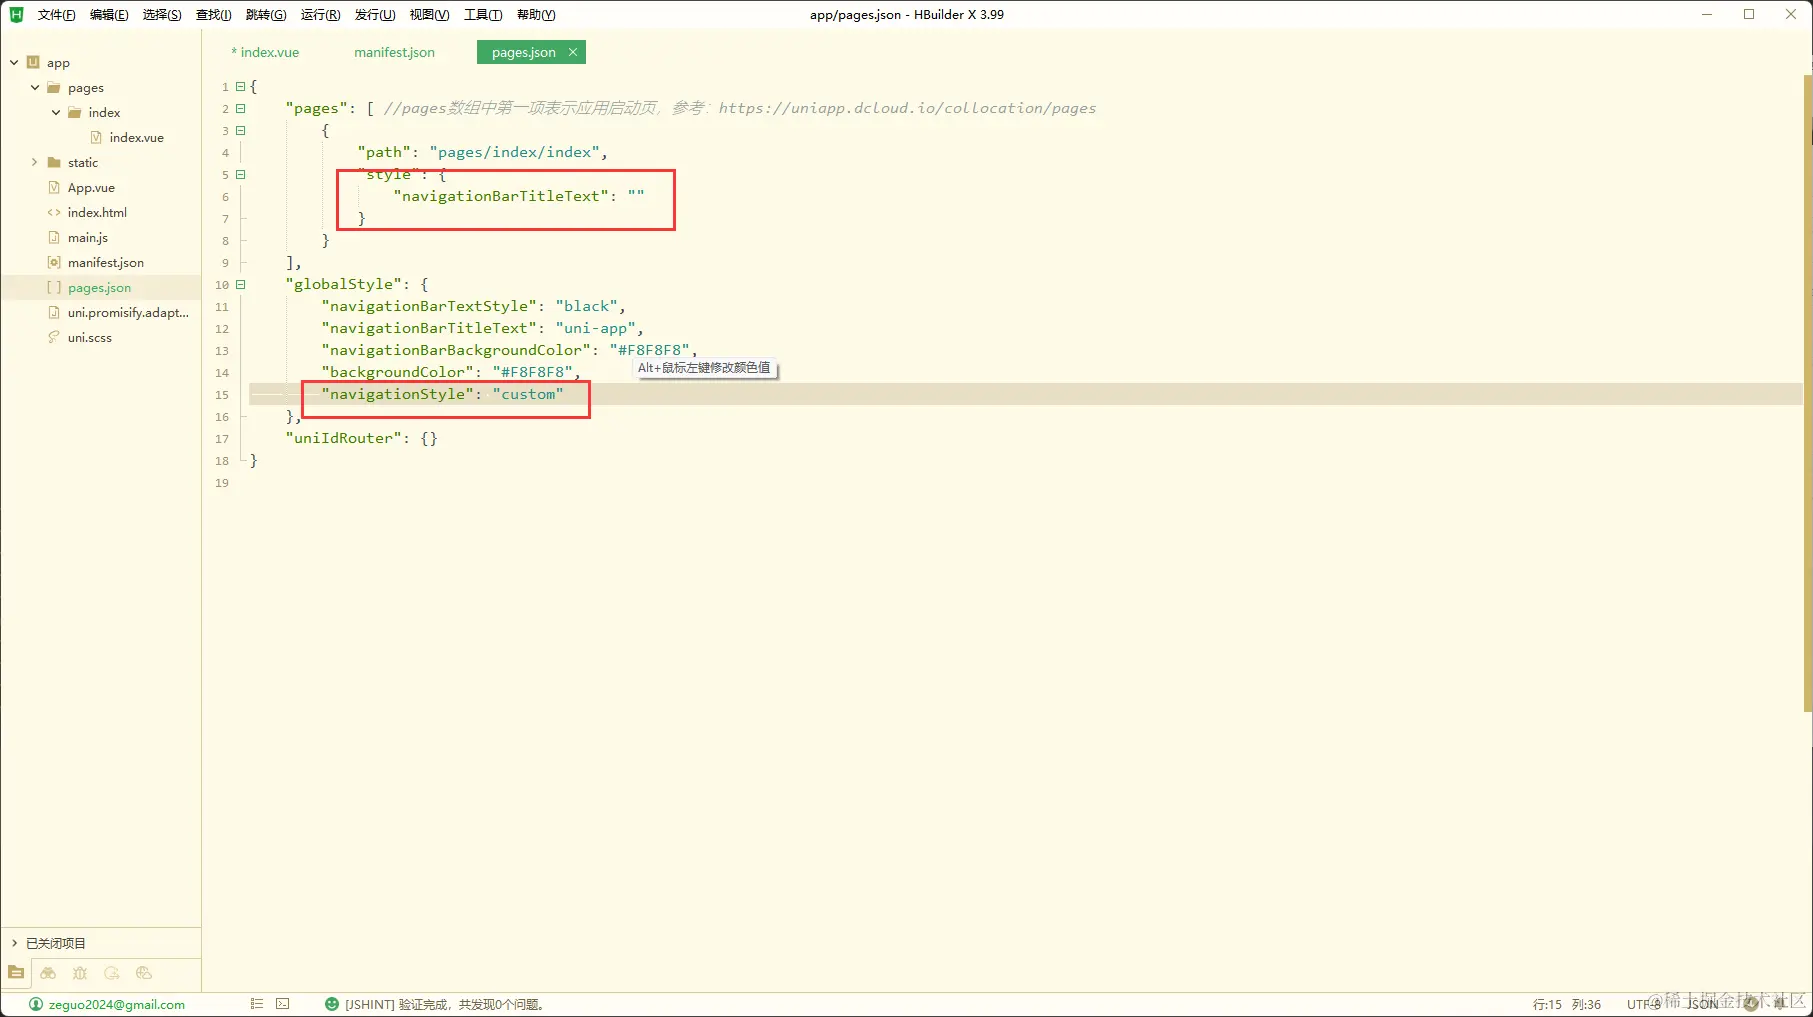Open the binoculars search panel icon
The image size is (1813, 1017).
tap(48, 973)
